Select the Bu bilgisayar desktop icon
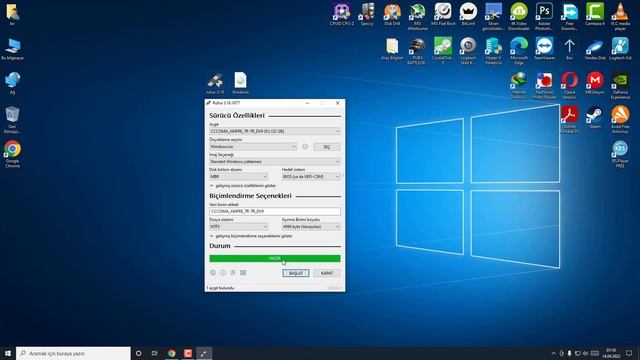The image size is (640, 360). (12, 49)
